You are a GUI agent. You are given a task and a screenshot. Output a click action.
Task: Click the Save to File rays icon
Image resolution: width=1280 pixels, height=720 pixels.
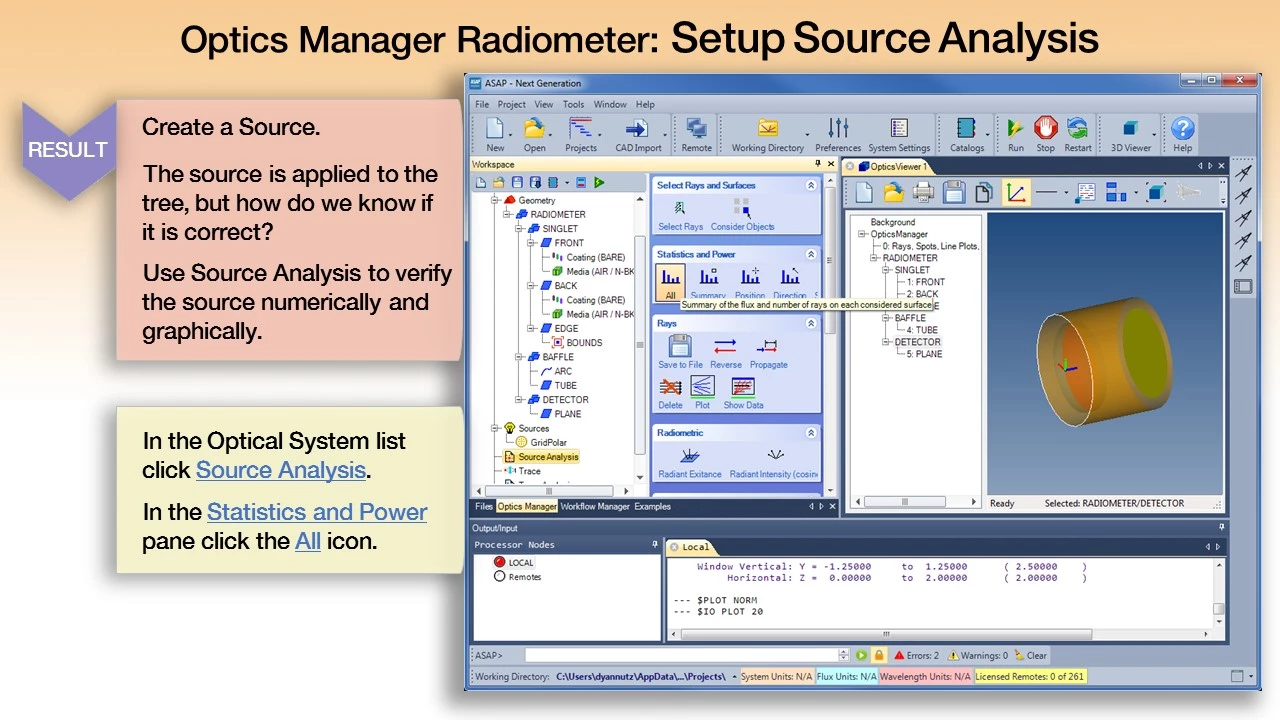tap(680, 350)
